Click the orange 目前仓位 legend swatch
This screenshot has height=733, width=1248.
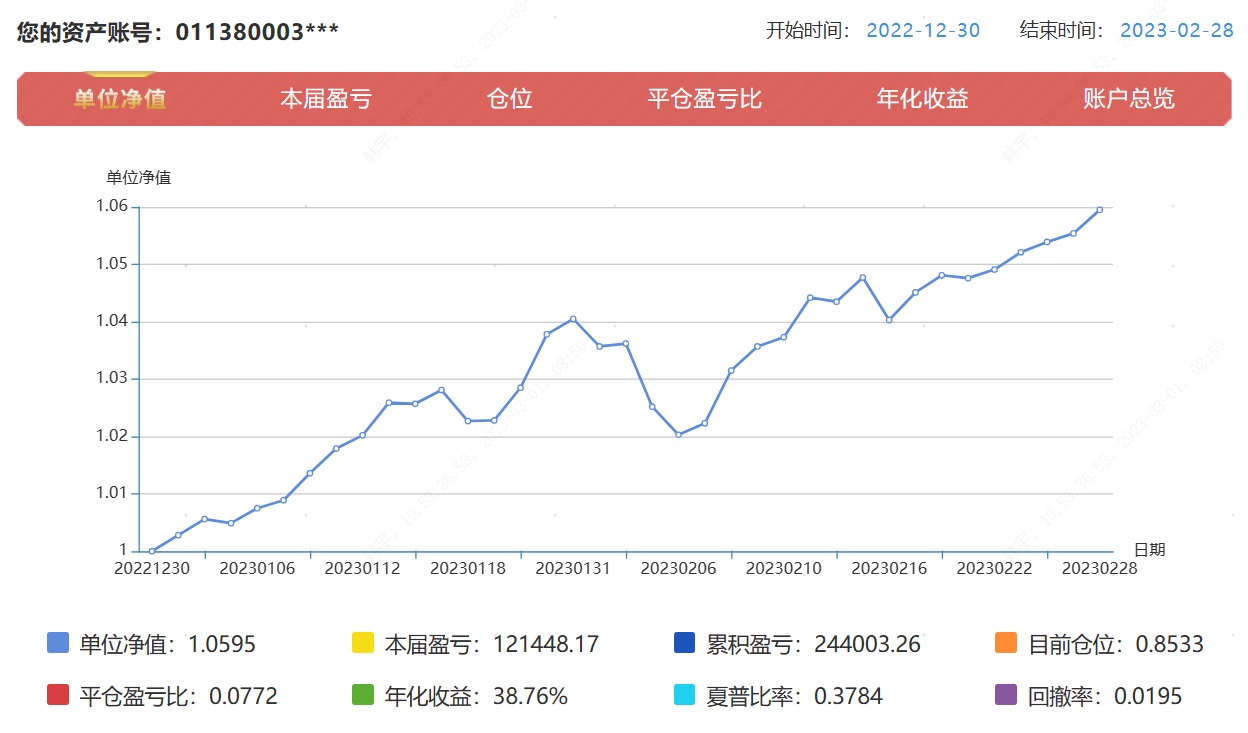pyautogui.click(x=1007, y=643)
